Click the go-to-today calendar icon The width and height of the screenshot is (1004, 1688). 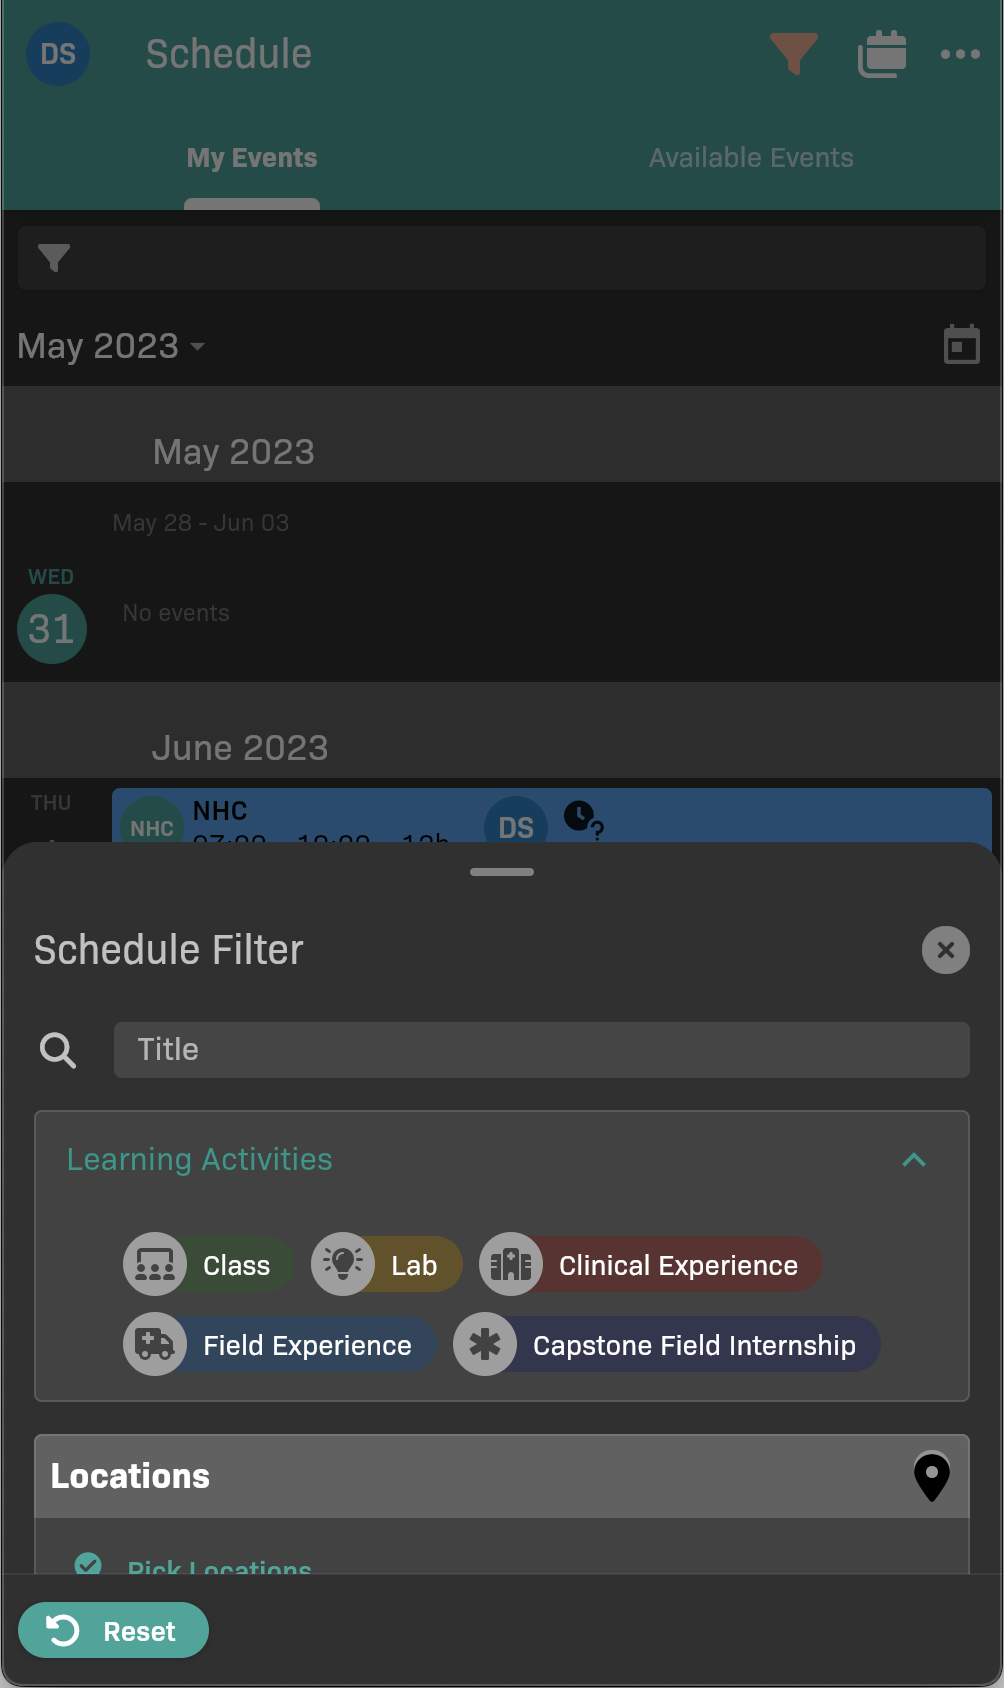[x=961, y=345]
